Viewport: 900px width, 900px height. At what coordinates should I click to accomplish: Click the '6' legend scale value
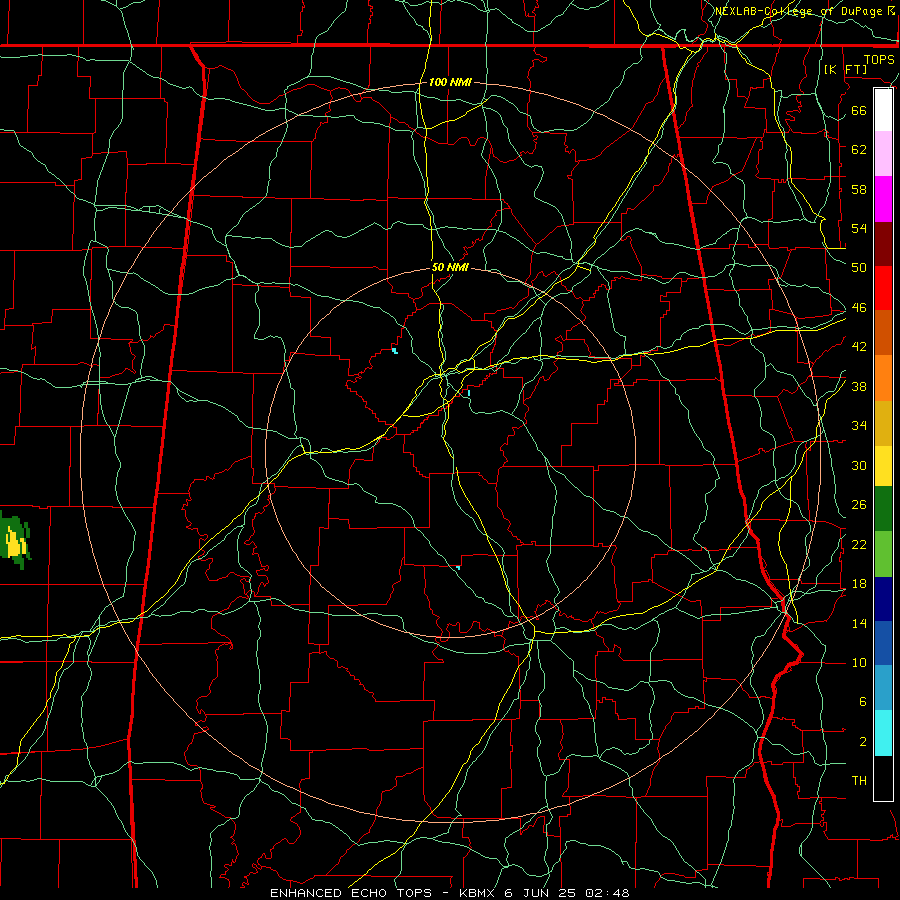tap(863, 702)
